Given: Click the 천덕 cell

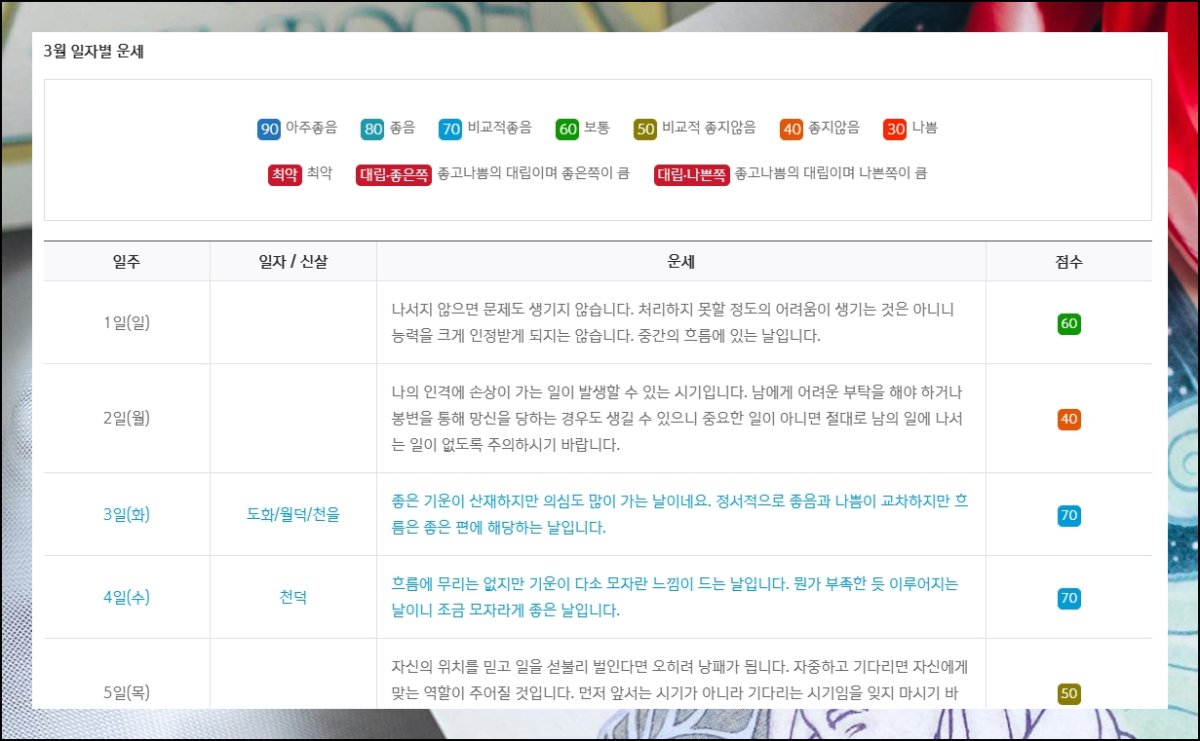Looking at the screenshot, I should click(x=293, y=598).
